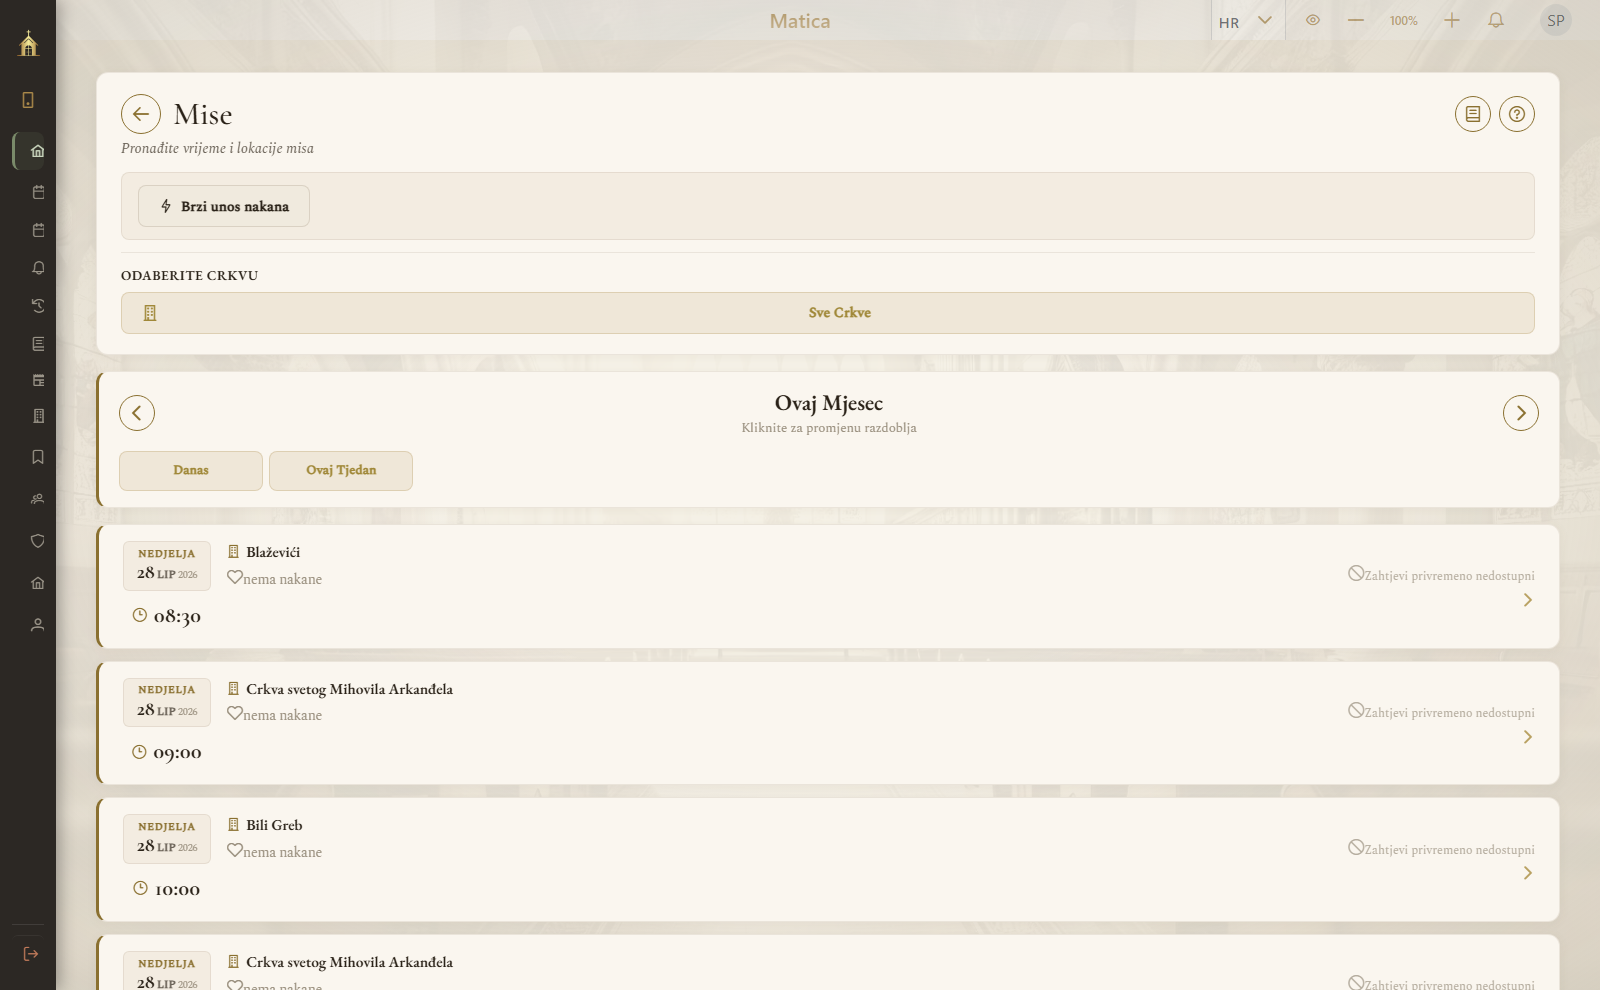This screenshot has height=990, width=1600.
Task: Zoom in with the plus icon
Action: (1452, 20)
